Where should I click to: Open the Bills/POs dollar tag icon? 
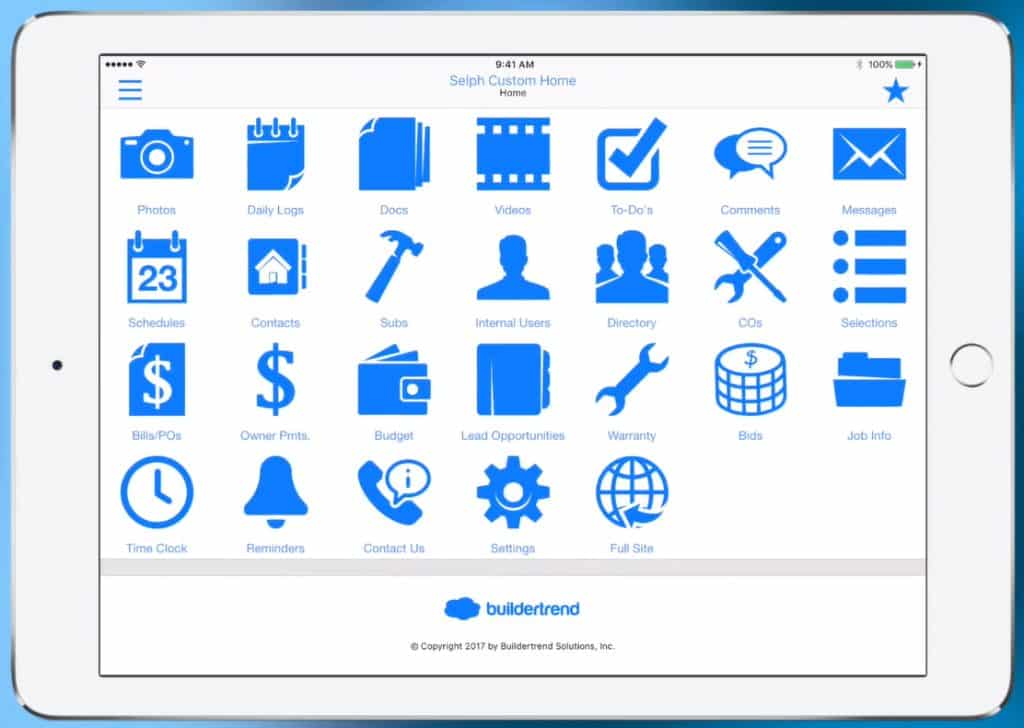tap(157, 381)
